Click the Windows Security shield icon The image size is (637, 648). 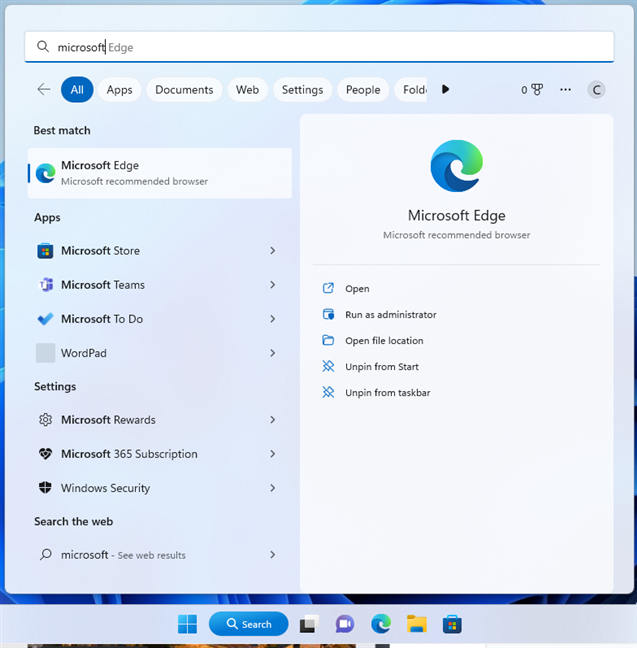pyautogui.click(x=45, y=488)
